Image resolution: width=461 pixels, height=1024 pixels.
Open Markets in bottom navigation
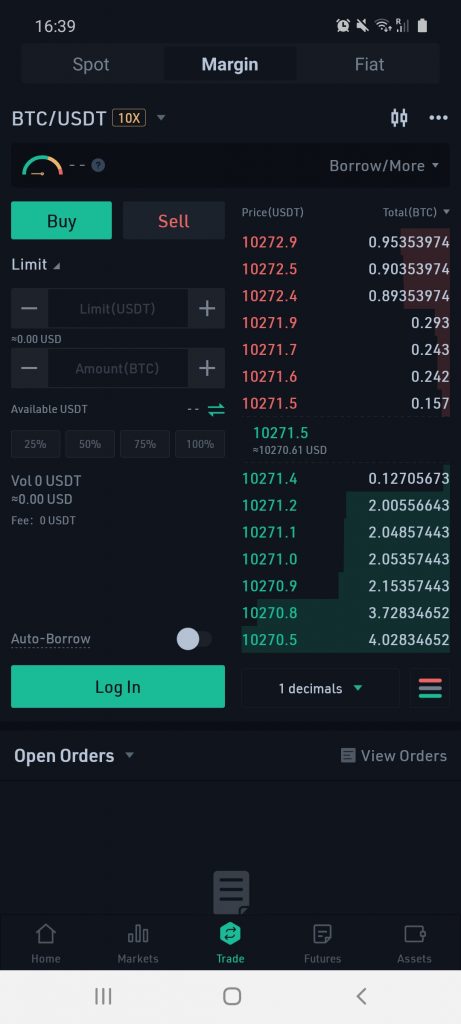138,944
